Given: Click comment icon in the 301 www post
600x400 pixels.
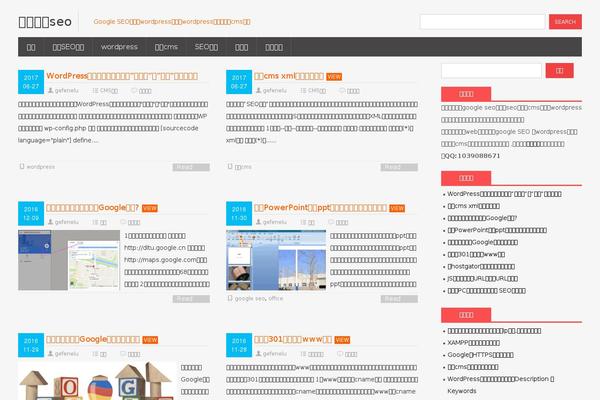Looking at the screenshot, I should click(x=340, y=354).
